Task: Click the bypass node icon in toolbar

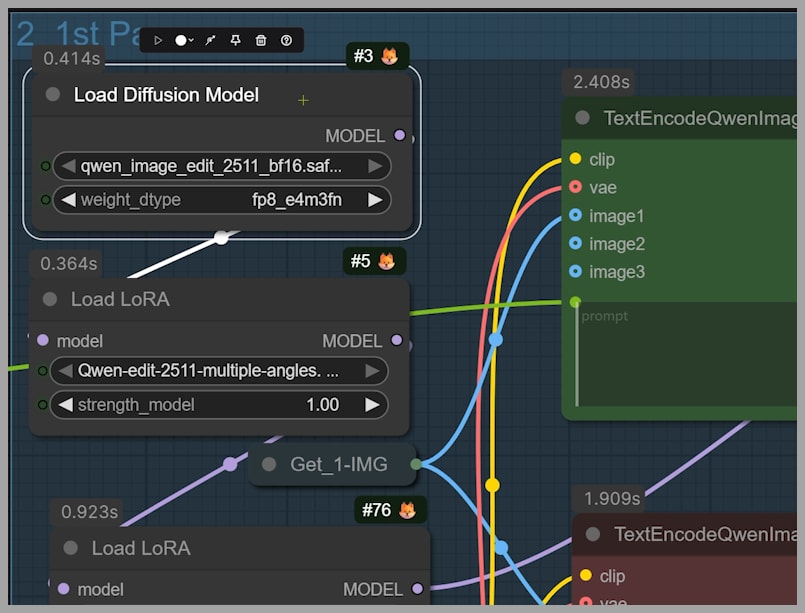Action: point(210,40)
